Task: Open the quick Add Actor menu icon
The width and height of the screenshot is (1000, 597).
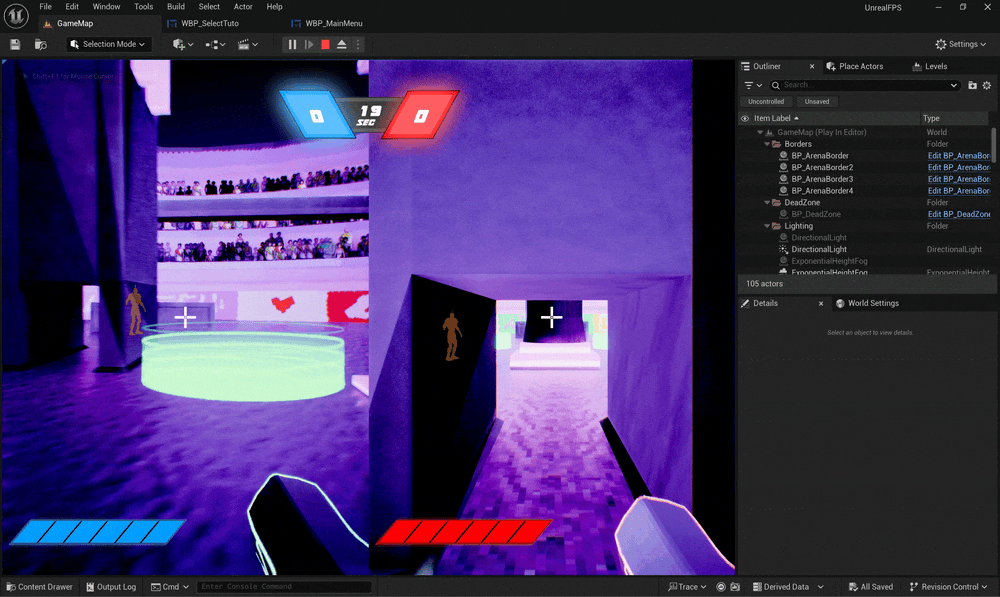Action: 178,44
